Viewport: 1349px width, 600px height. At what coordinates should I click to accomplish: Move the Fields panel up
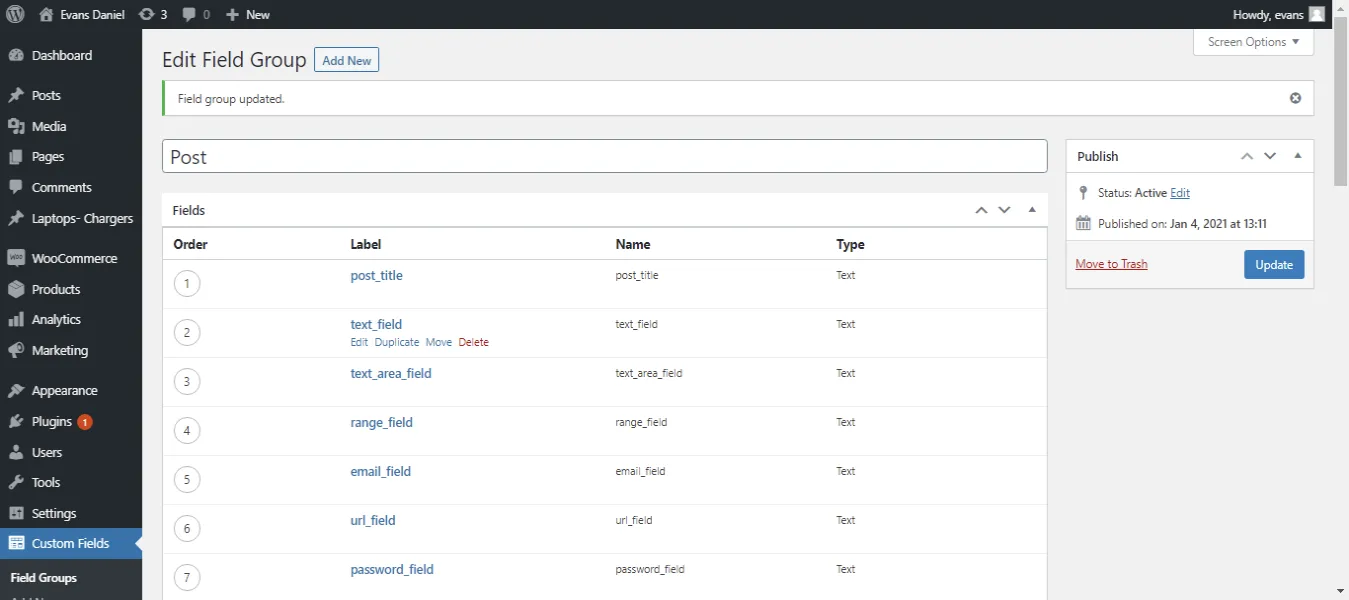click(981, 210)
